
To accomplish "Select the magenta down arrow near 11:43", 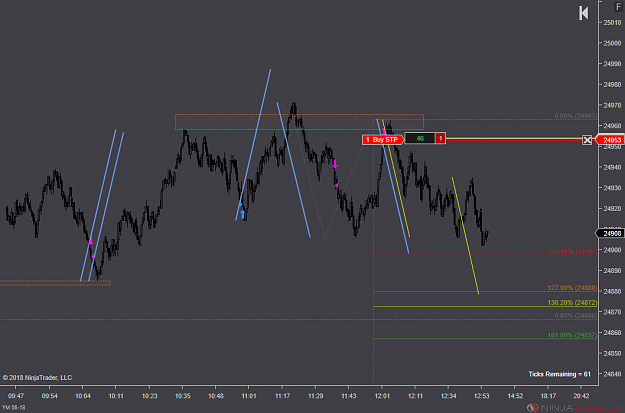I will point(335,163).
